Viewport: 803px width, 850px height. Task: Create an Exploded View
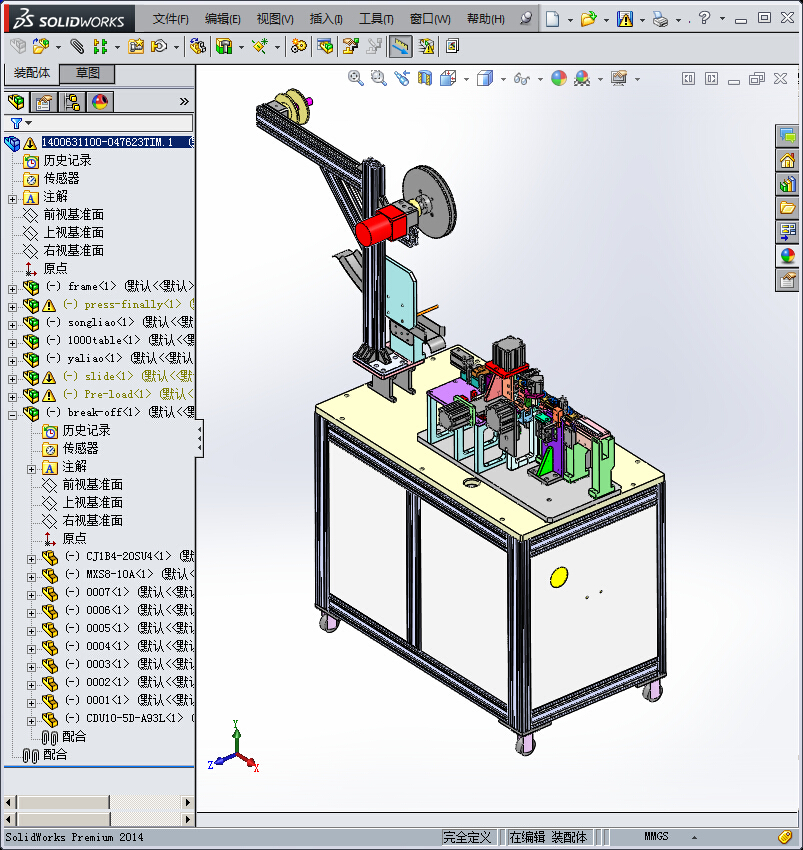pyautogui.click(x=351, y=47)
